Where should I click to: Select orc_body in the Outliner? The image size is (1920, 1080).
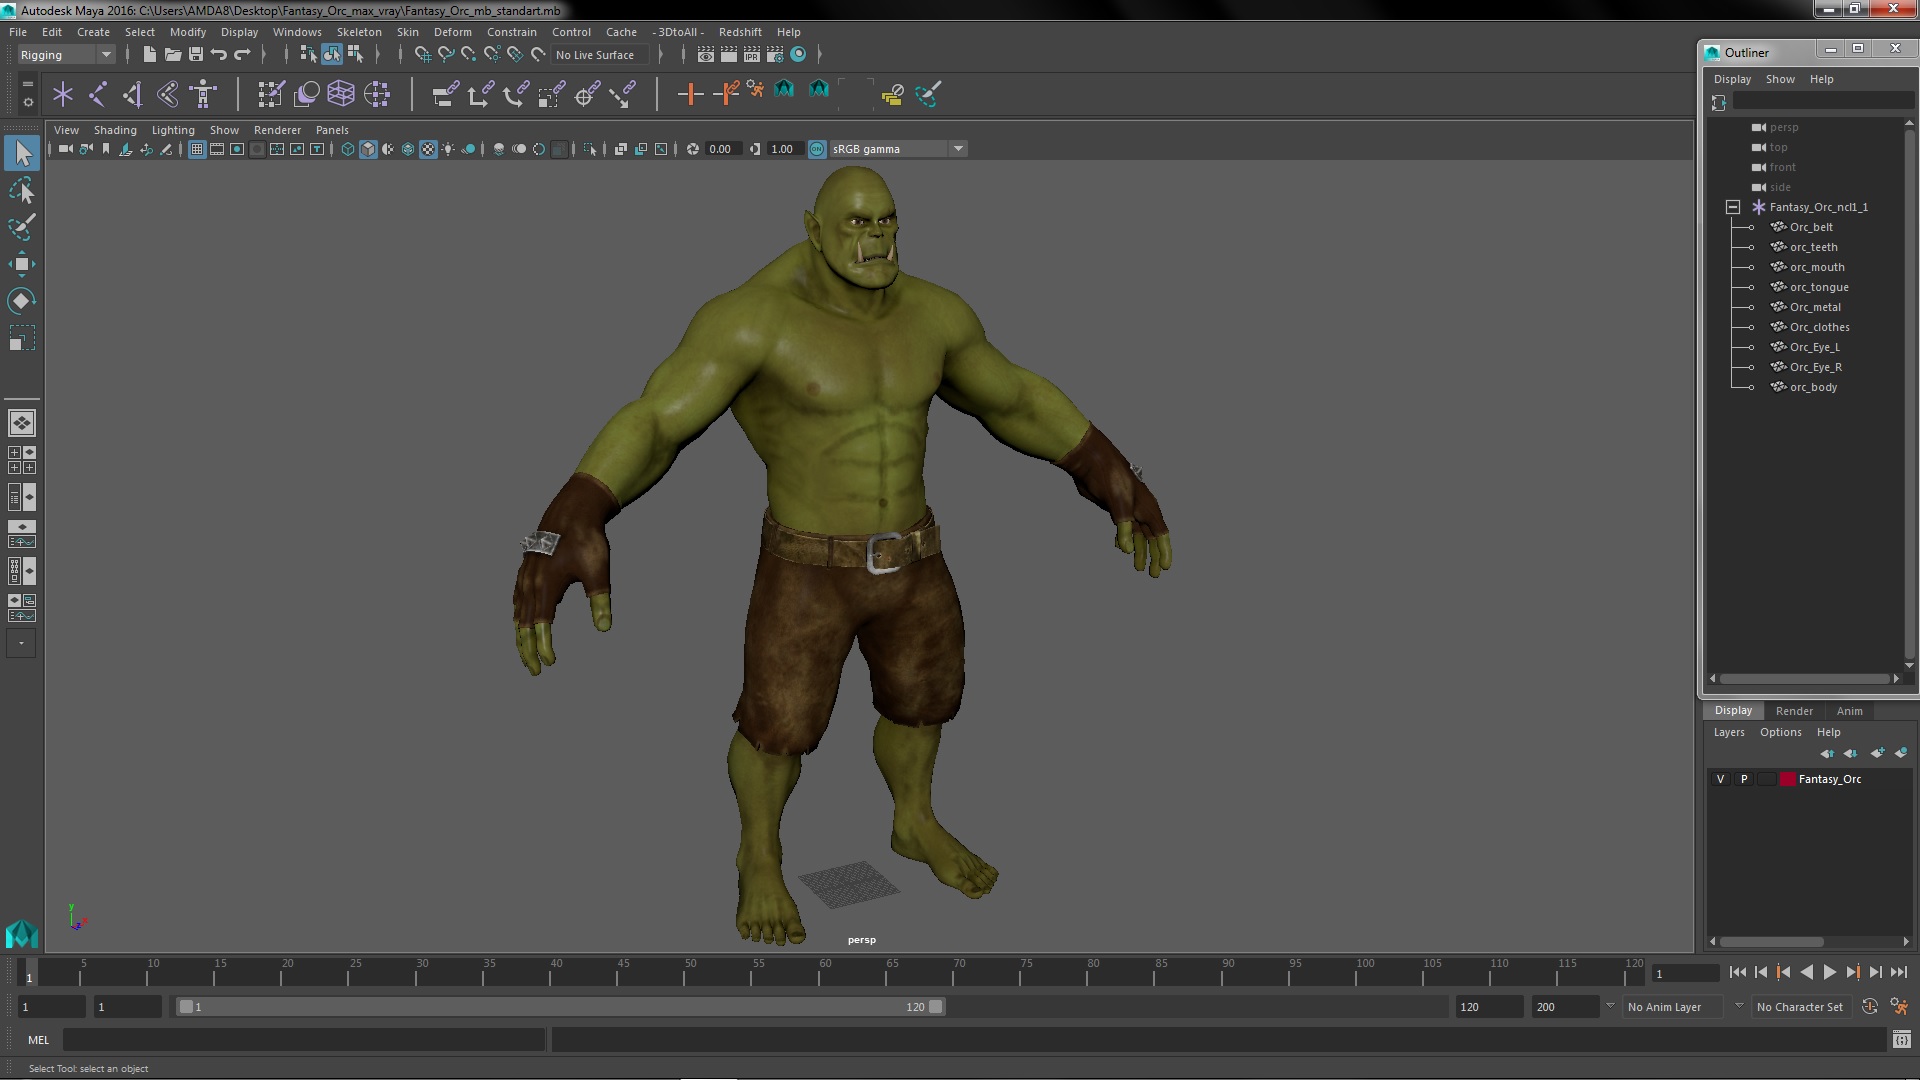1813,387
